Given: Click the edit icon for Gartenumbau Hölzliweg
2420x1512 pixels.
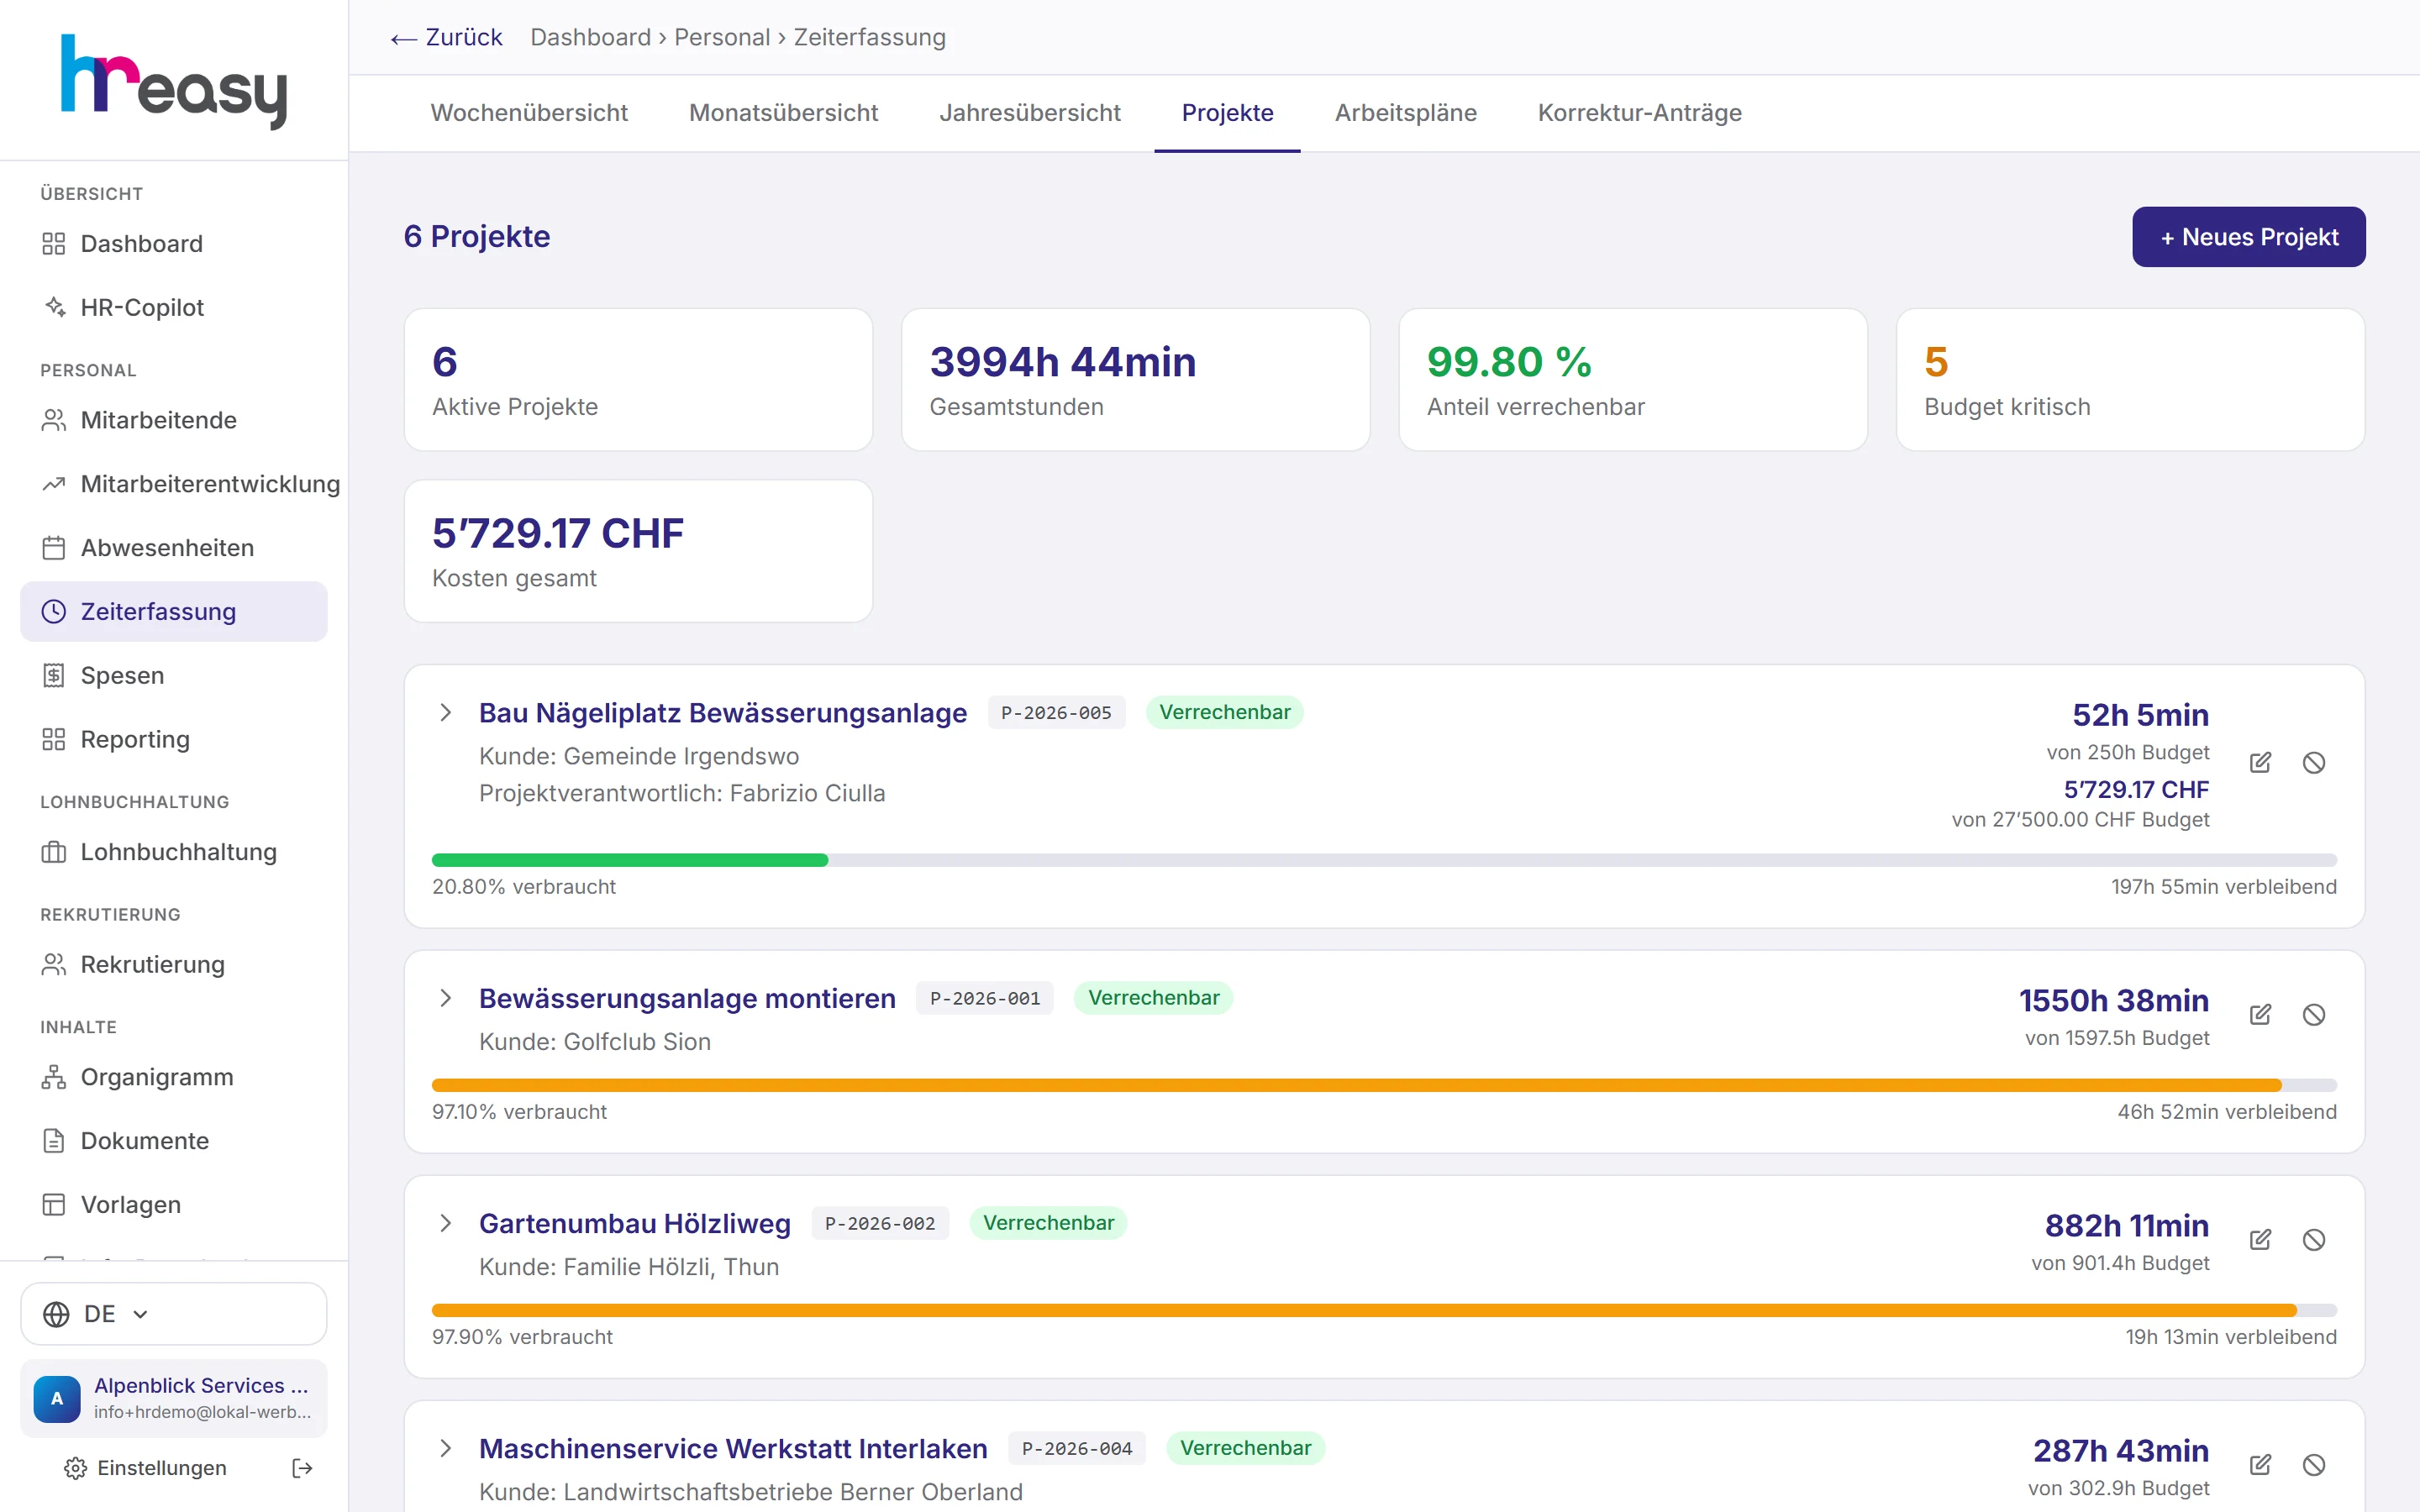Looking at the screenshot, I should pos(2260,1240).
